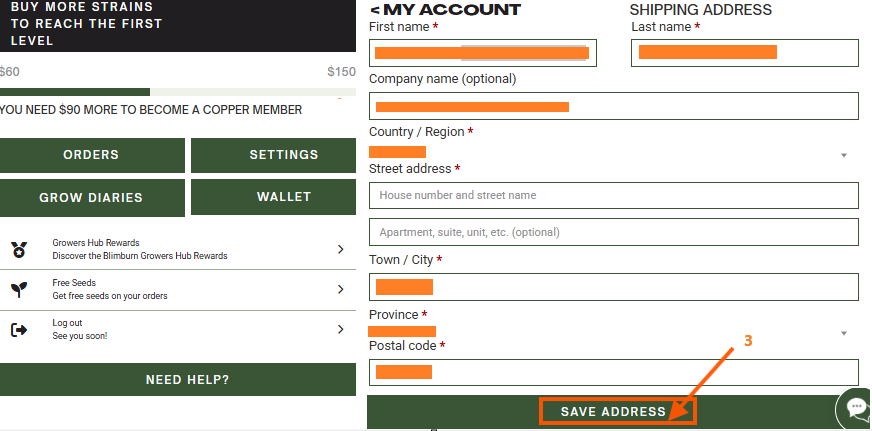Go back to My Account
The image size is (872, 431).
coord(445,9)
